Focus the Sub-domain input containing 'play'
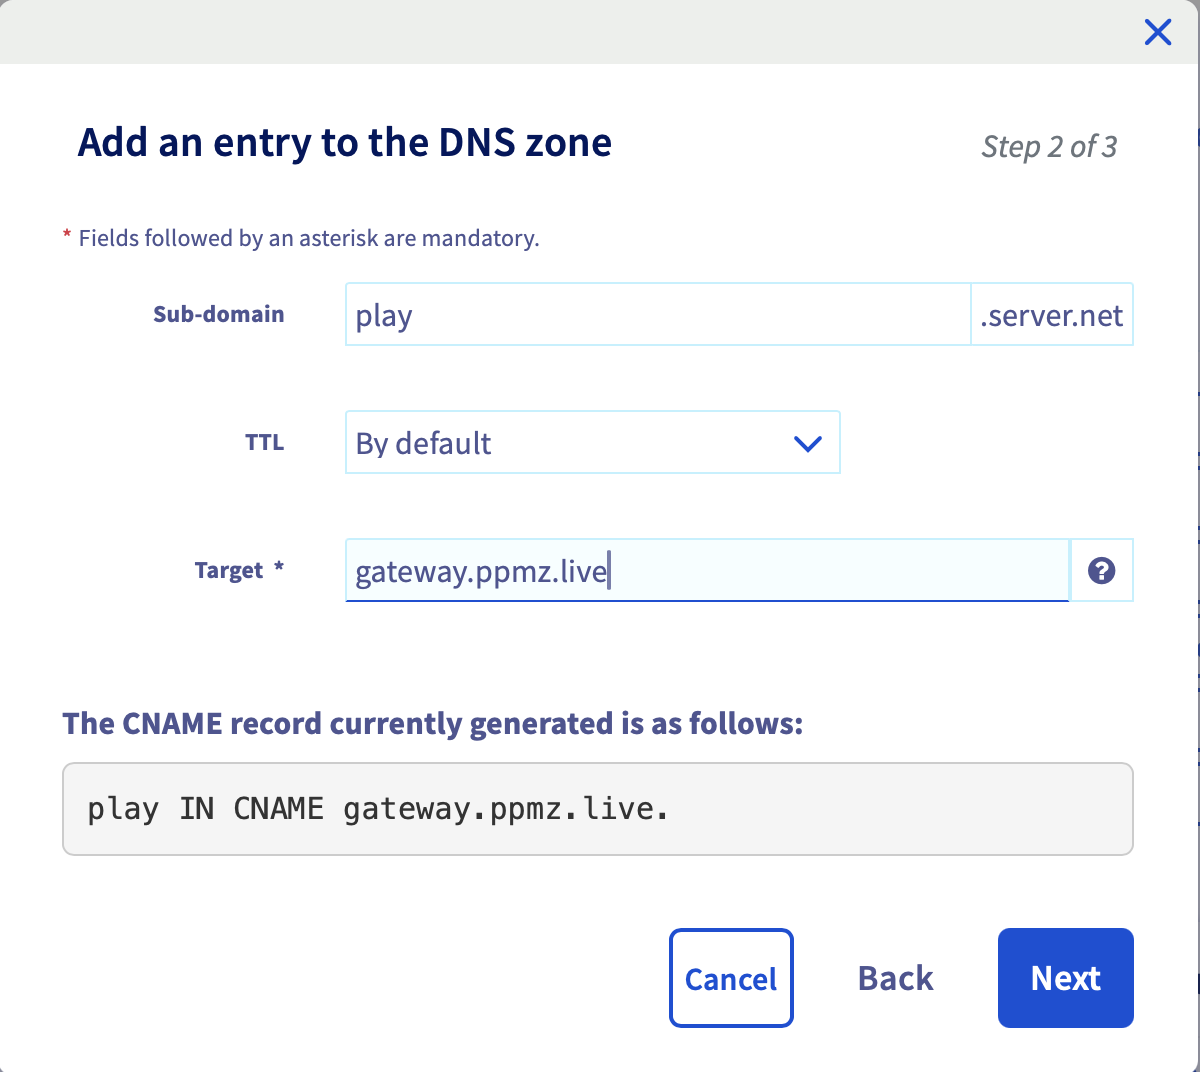The width and height of the screenshot is (1200, 1072). click(657, 315)
